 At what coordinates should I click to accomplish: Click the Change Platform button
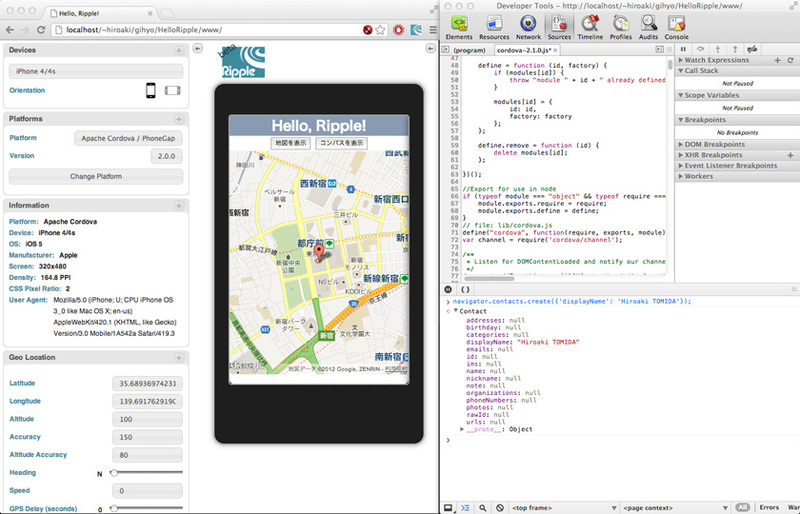pos(96,177)
